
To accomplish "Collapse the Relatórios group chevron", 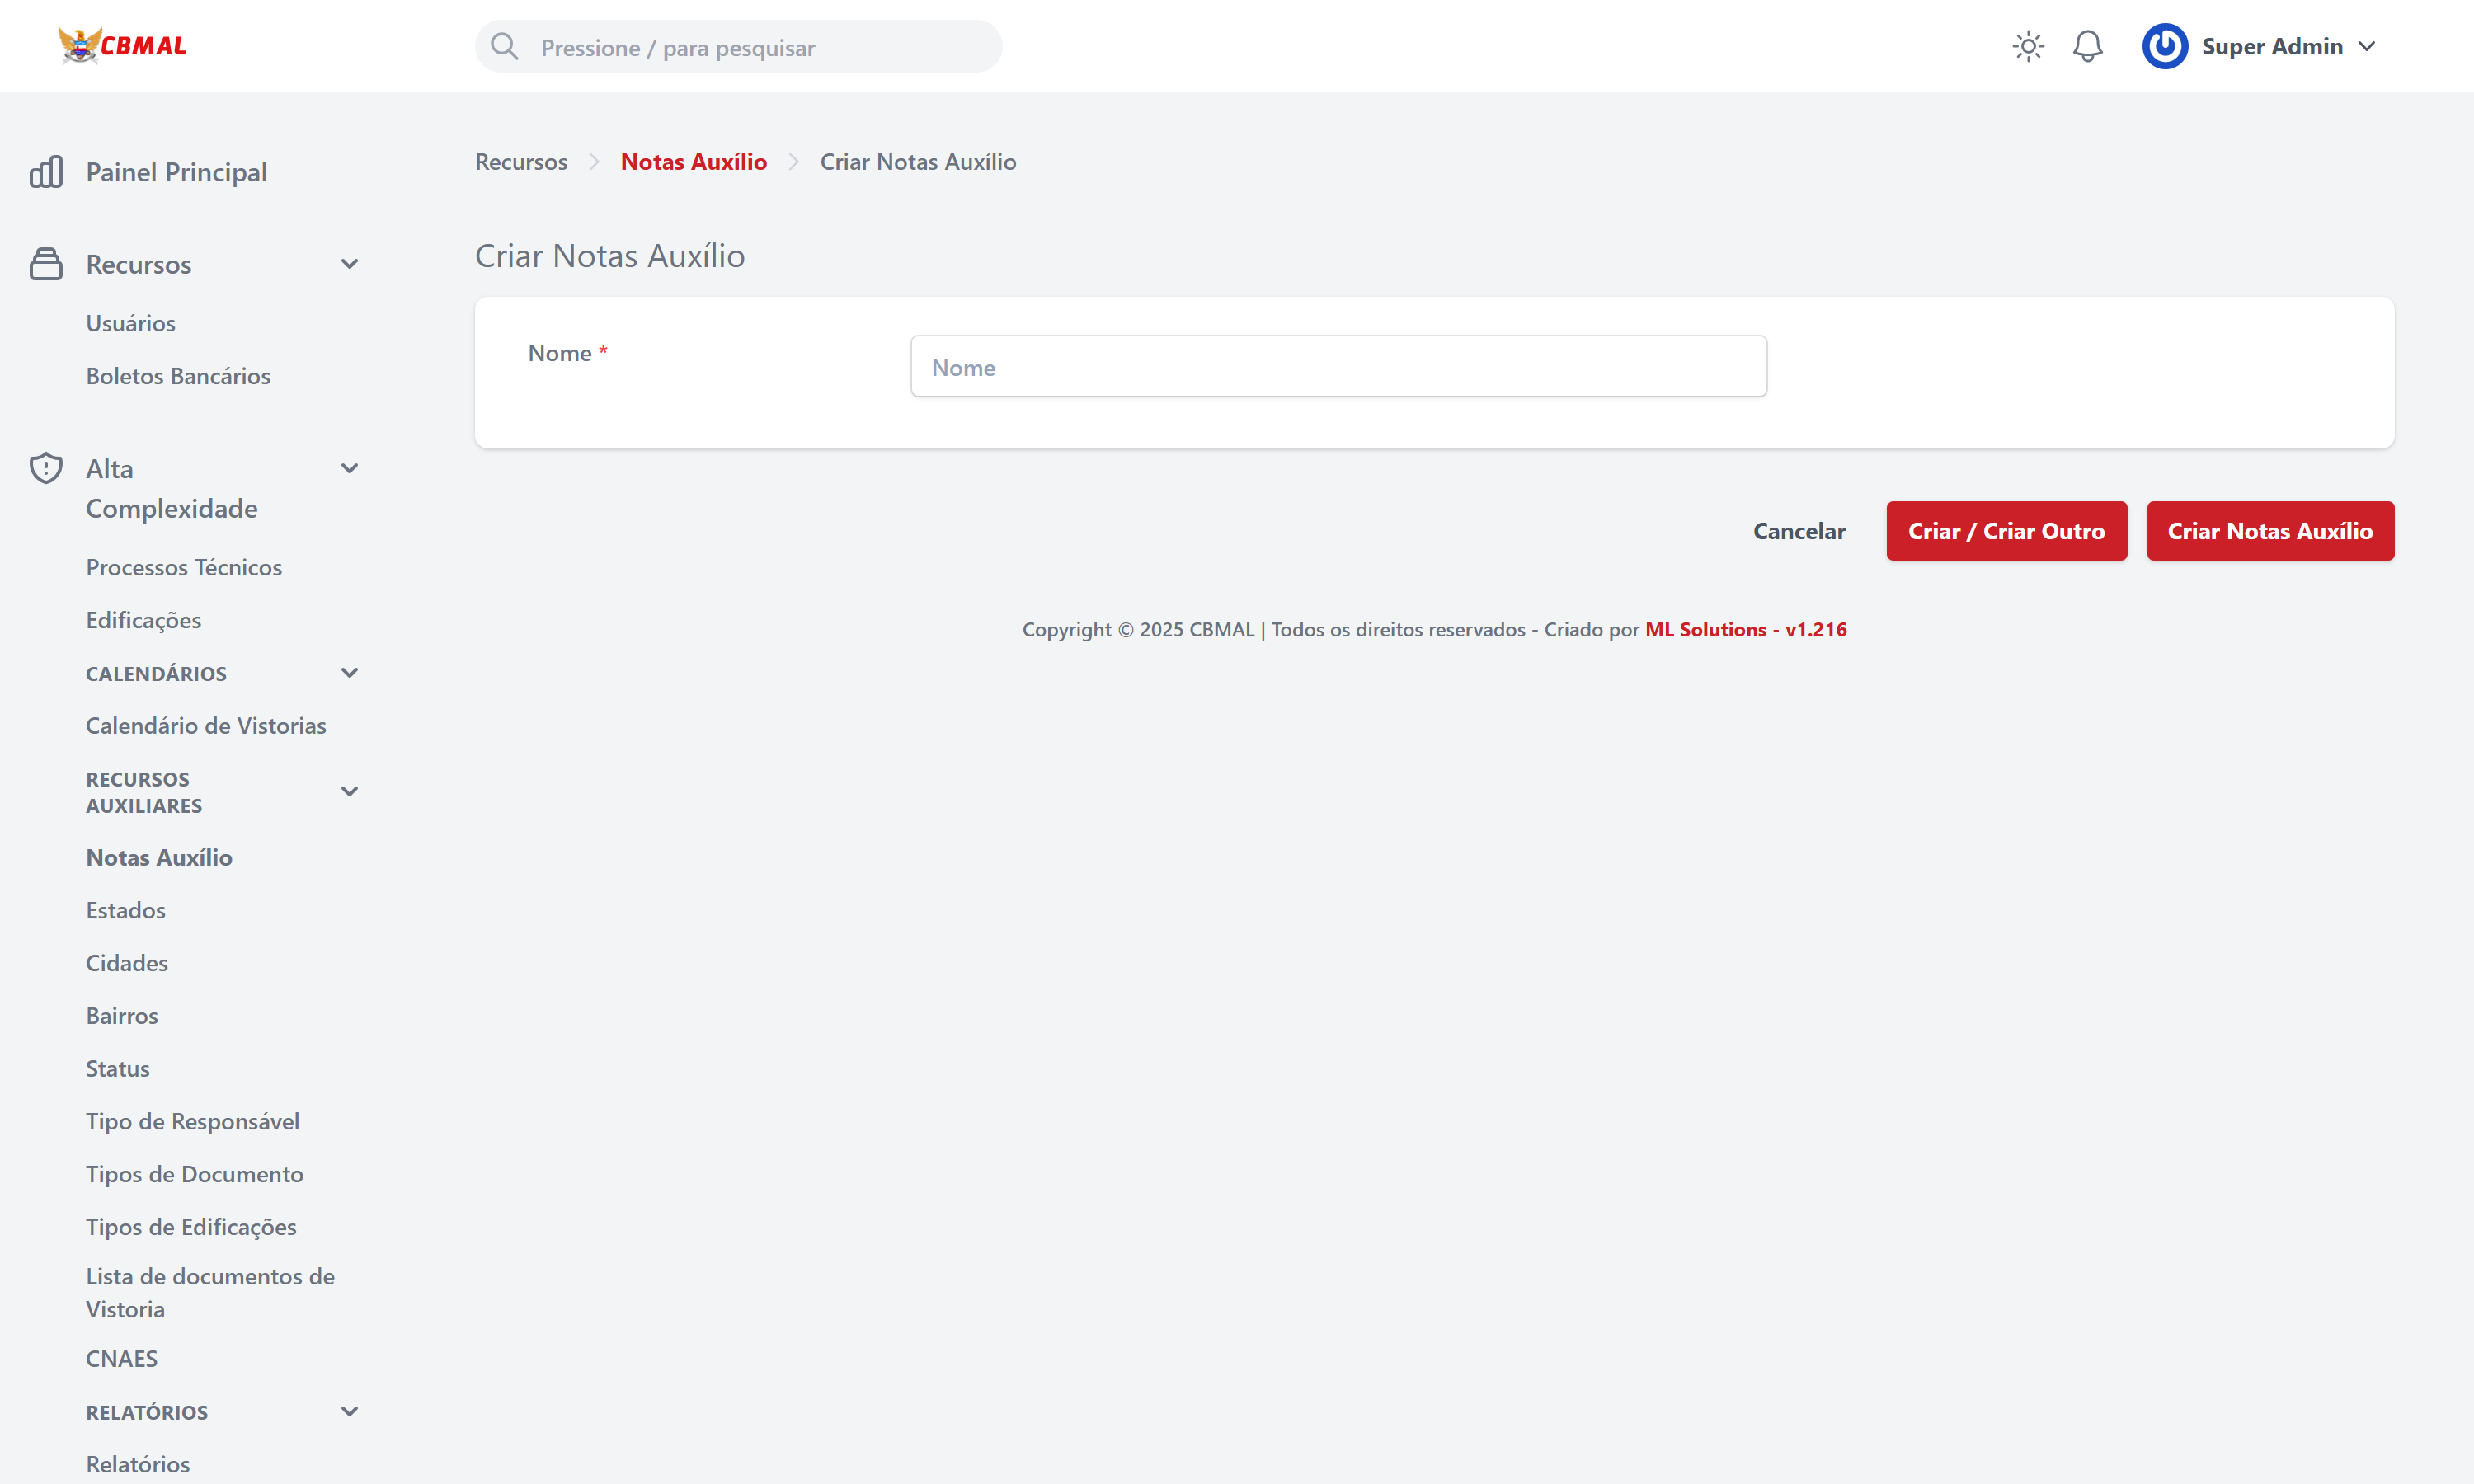I will tap(349, 1412).
